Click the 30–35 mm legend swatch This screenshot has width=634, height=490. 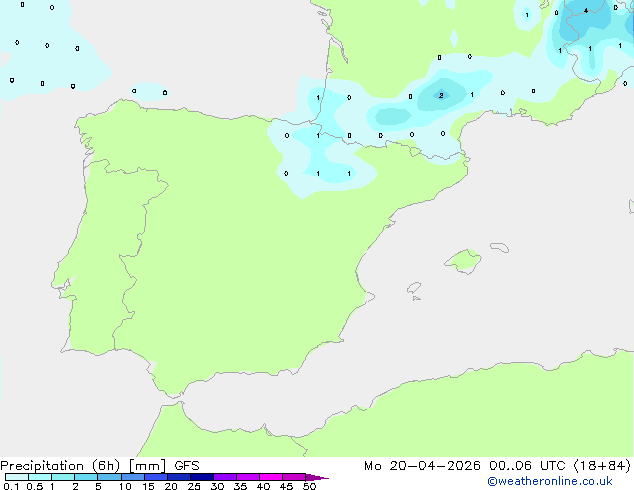(x=225, y=477)
